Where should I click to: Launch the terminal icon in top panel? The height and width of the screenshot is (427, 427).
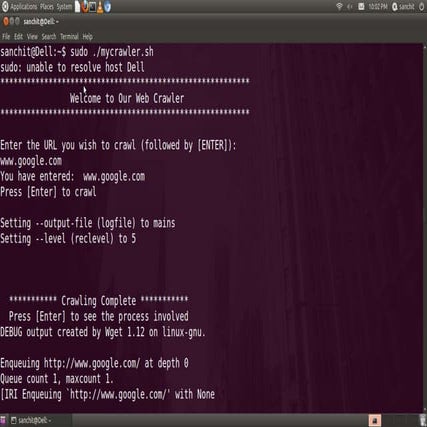click(93, 6)
